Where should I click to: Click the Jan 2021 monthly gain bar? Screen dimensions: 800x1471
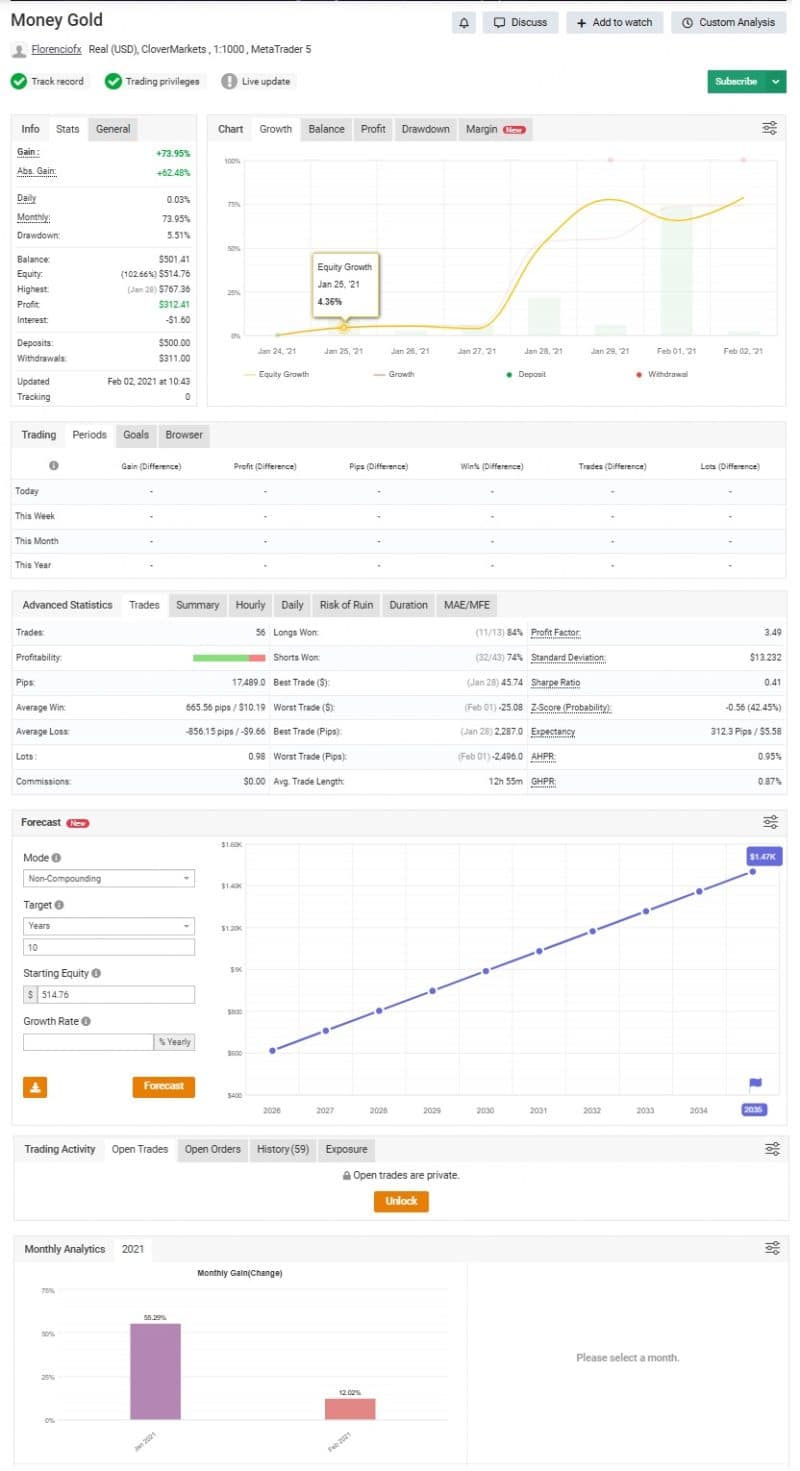(155, 1370)
